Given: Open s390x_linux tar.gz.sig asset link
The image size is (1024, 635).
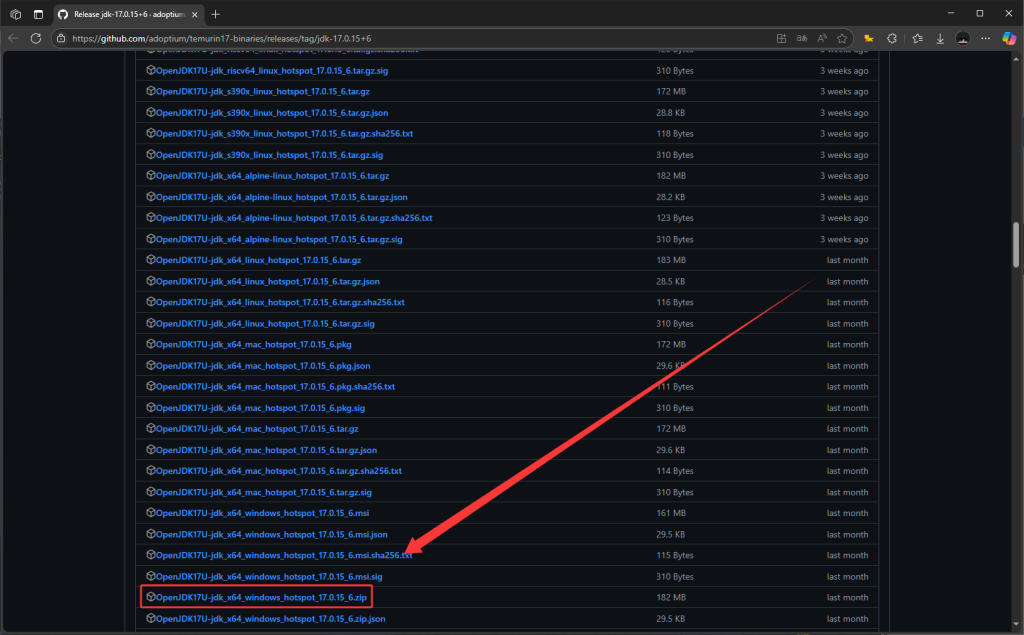Looking at the screenshot, I should [269, 155].
